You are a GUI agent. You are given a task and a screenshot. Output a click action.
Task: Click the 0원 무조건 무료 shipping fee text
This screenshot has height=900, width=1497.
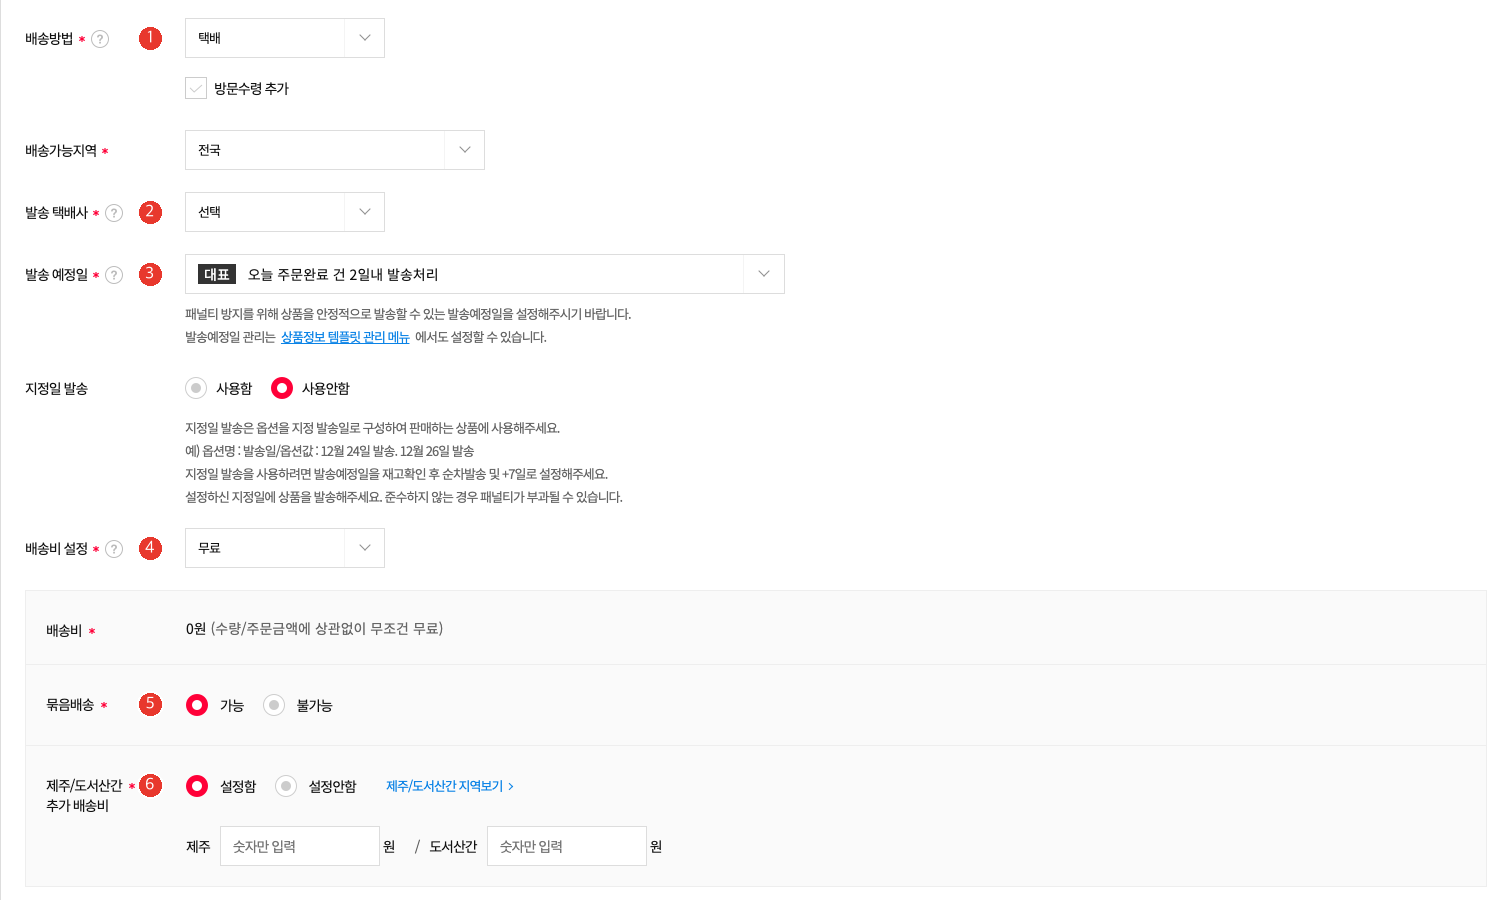click(x=314, y=629)
